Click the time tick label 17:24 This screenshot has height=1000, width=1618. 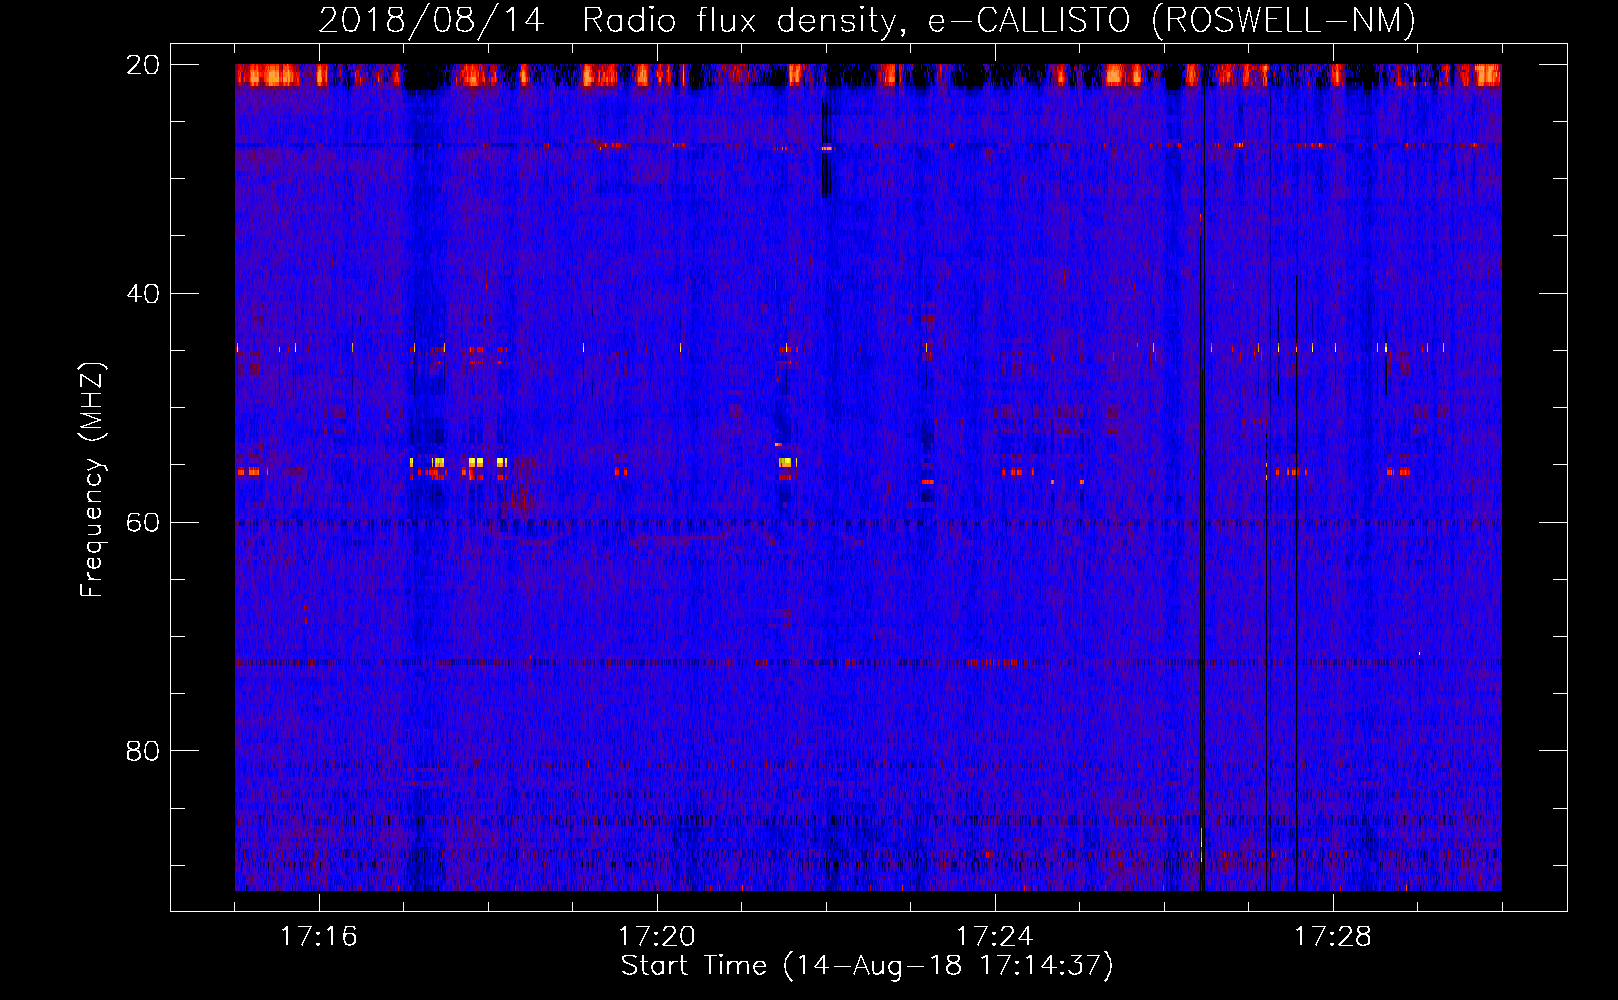[x=995, y=937]
